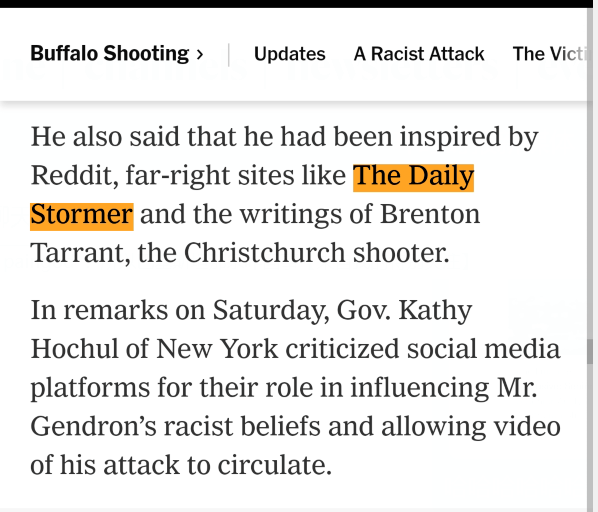
Task: Click the word 'Christchurch' in the text
Action: [265, 253]
